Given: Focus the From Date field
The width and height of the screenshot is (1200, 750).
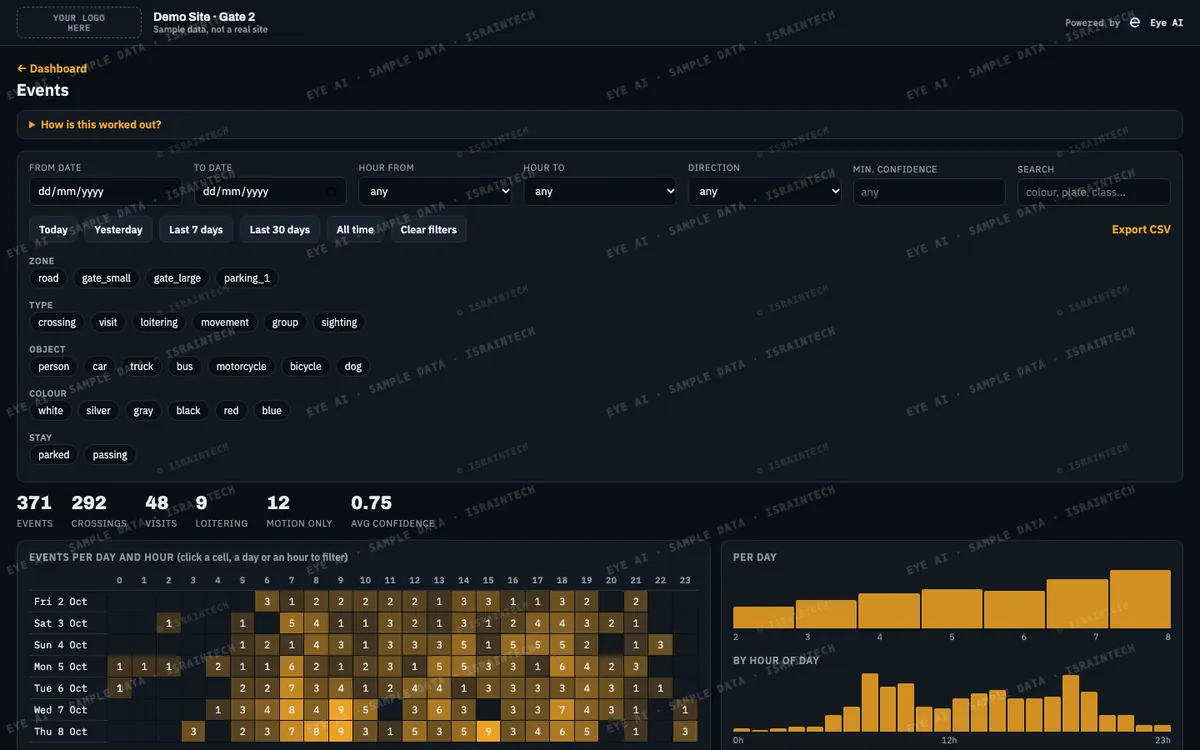Looking at the screenshot, I should (x=105, y=191).
